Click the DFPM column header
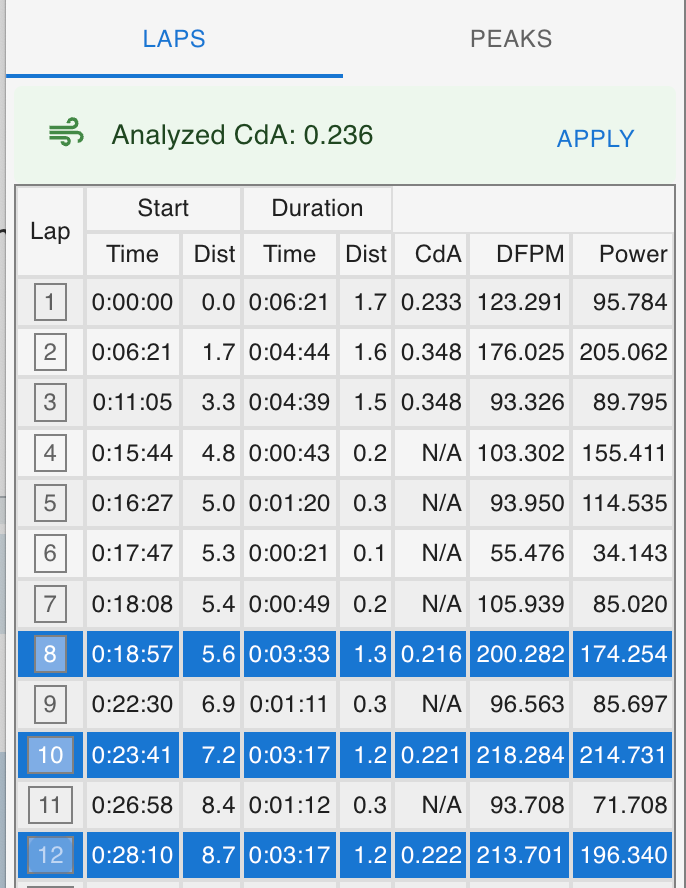This screenshot has height=888, width=686. pyautogui.click(x=518, y=255)
